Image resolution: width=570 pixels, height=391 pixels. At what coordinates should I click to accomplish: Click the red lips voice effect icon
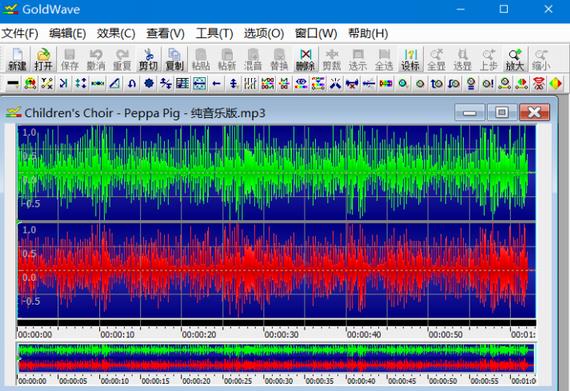(x=538, y=84)
